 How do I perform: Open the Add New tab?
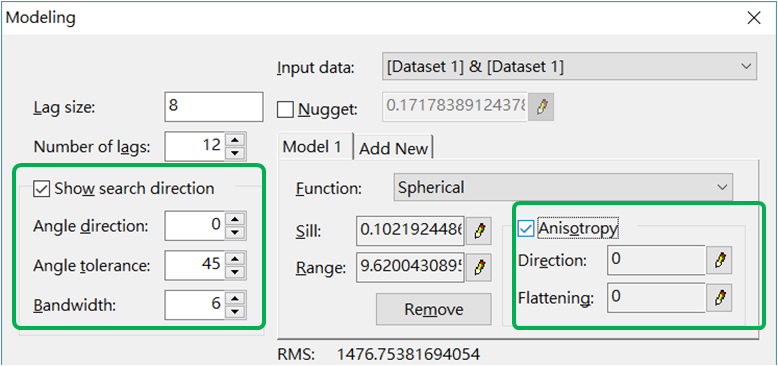393,148
